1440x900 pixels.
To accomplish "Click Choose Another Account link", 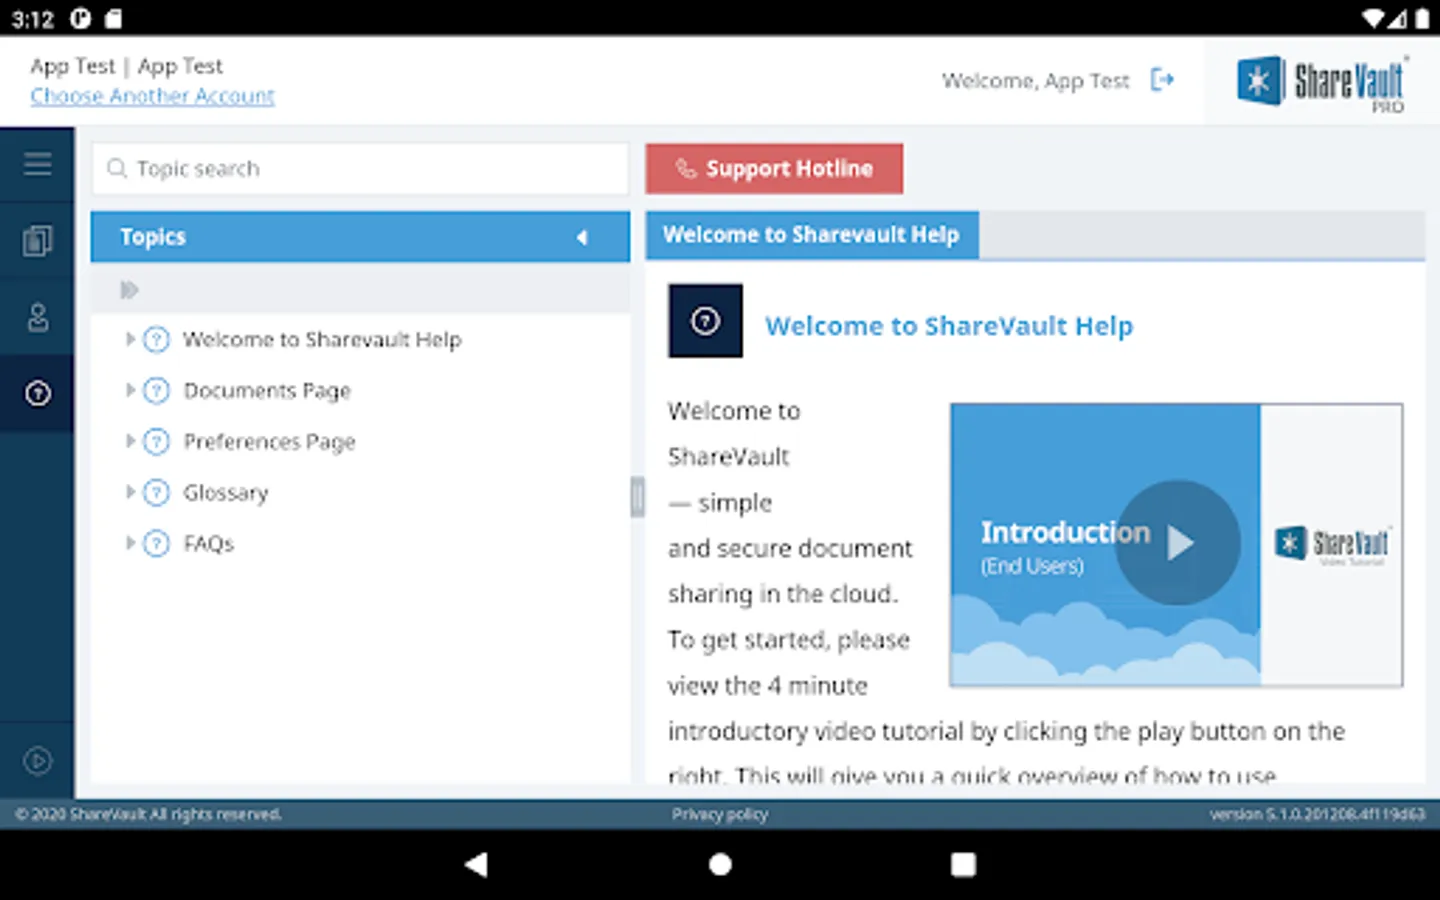I will [x=152, y=96].
